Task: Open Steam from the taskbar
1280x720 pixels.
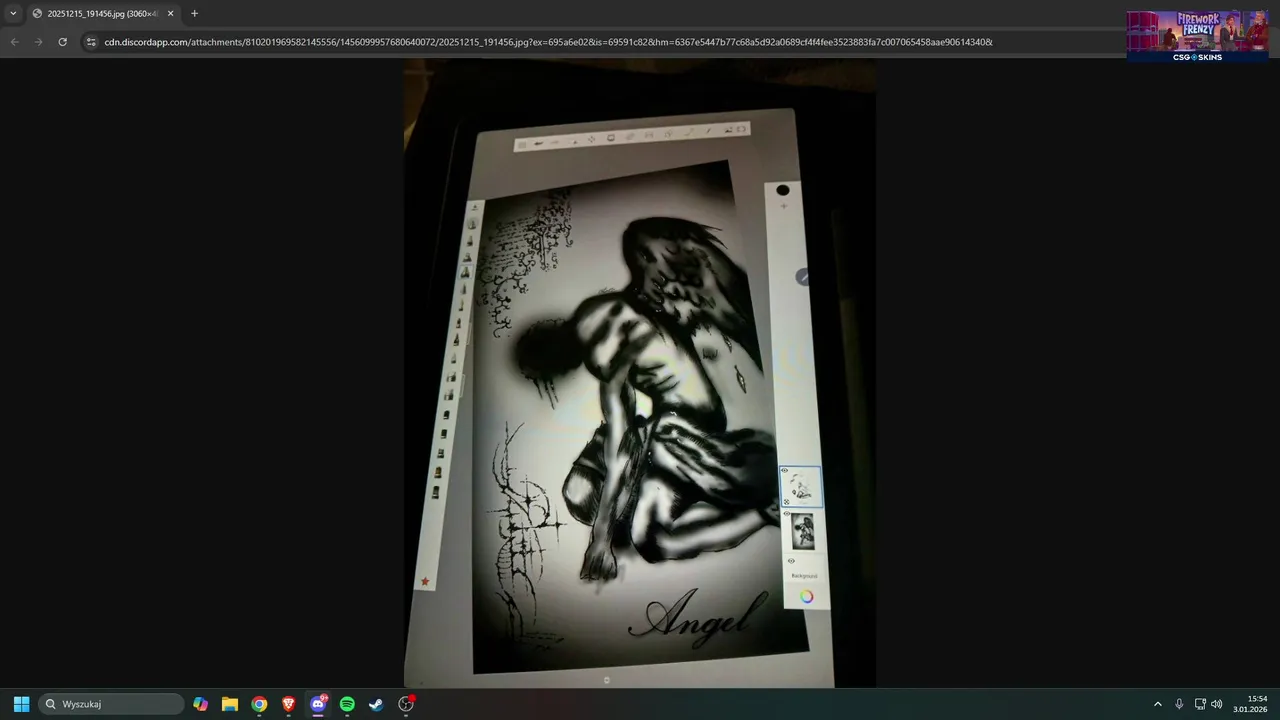Action: pos(376,704)
